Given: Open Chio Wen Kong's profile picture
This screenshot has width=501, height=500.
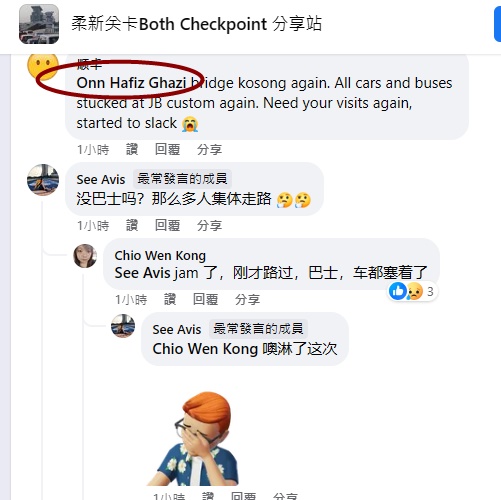Looking at the screenshot, I should coord(85,256).
